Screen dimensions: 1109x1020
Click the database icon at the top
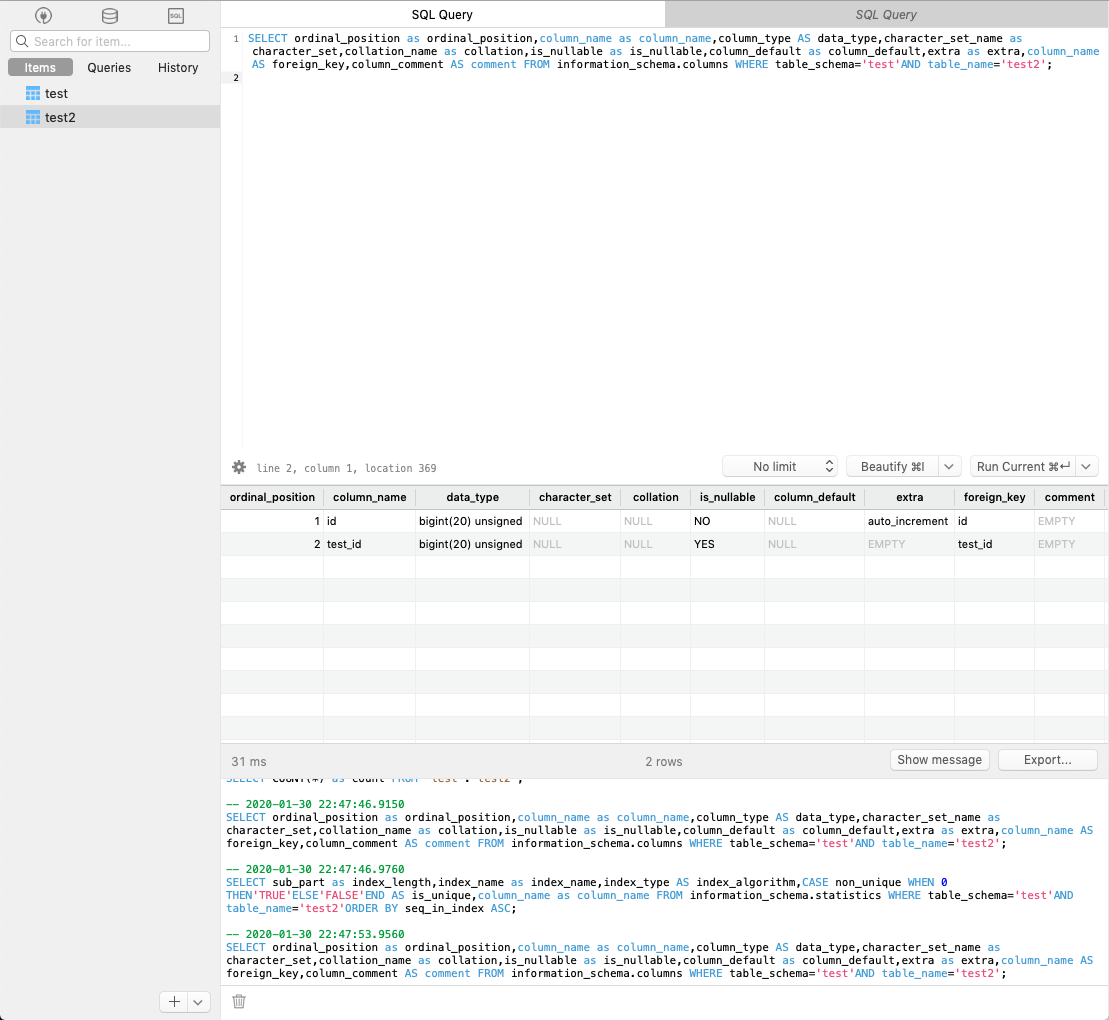point(109,15)
